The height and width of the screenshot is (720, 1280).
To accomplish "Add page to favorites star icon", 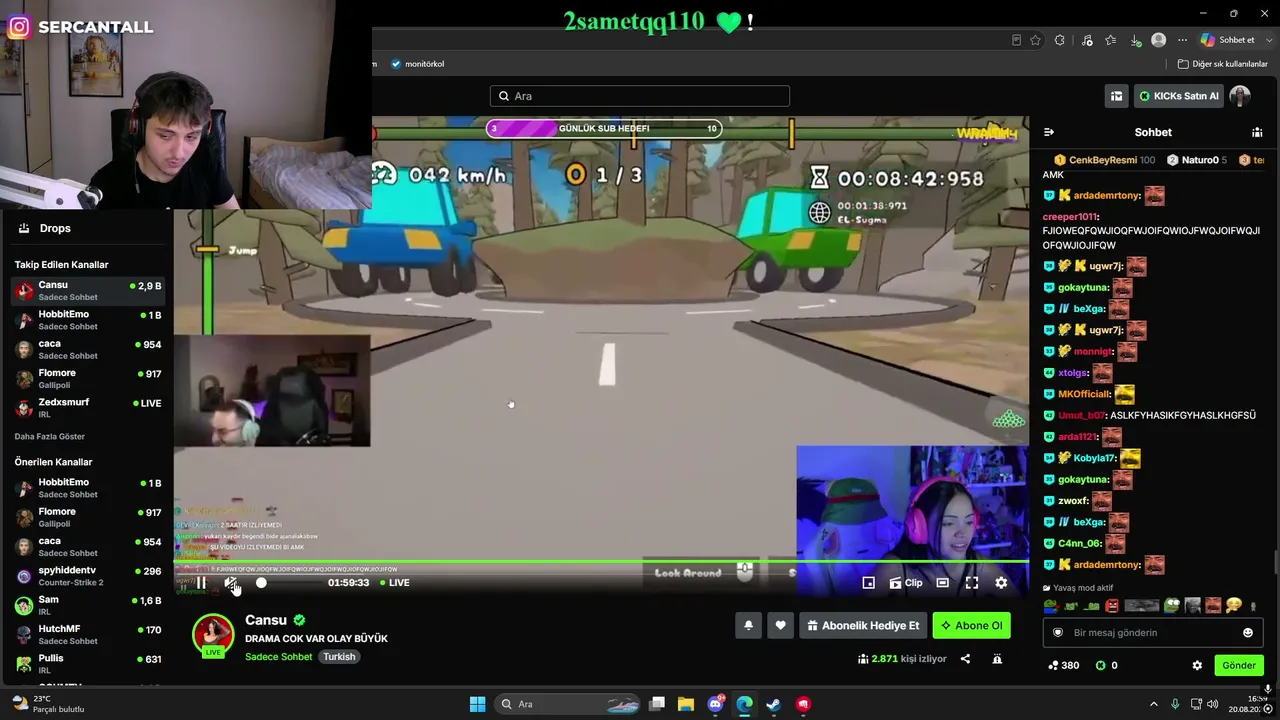I will point(1035,40).
